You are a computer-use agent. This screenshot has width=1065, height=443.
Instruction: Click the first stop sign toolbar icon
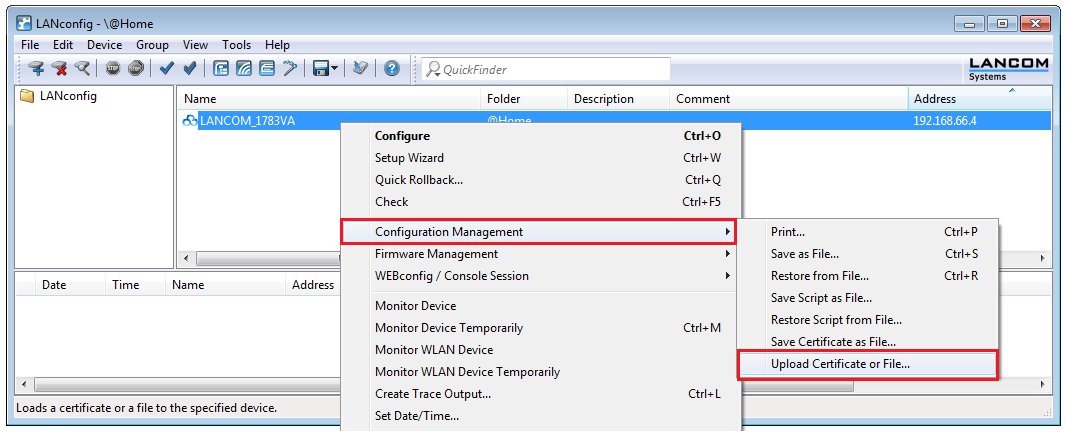pos(113,69)
